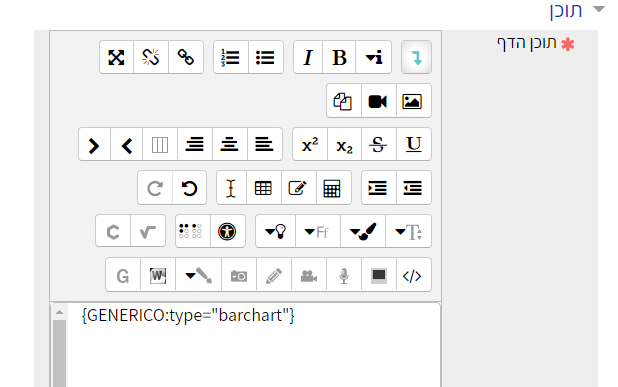Open the paragraph styles dropdown
The image size is (618, 387).
pos(373,57)
